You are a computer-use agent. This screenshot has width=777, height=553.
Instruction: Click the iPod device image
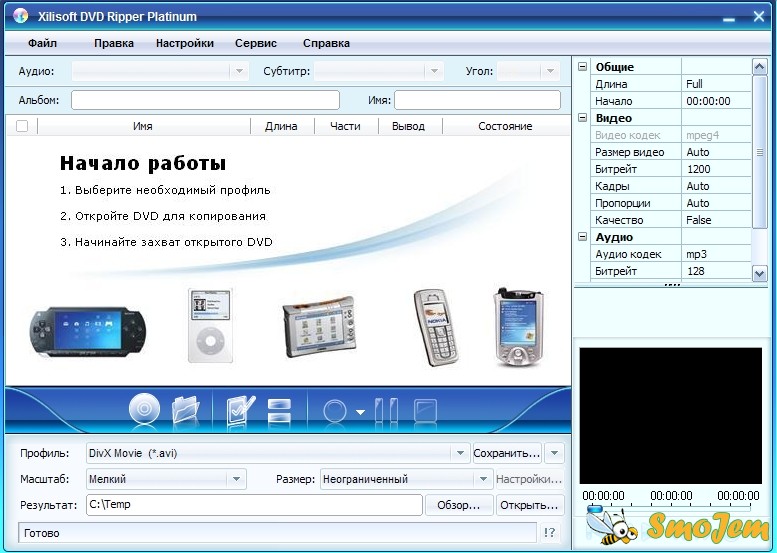point(210,326)
